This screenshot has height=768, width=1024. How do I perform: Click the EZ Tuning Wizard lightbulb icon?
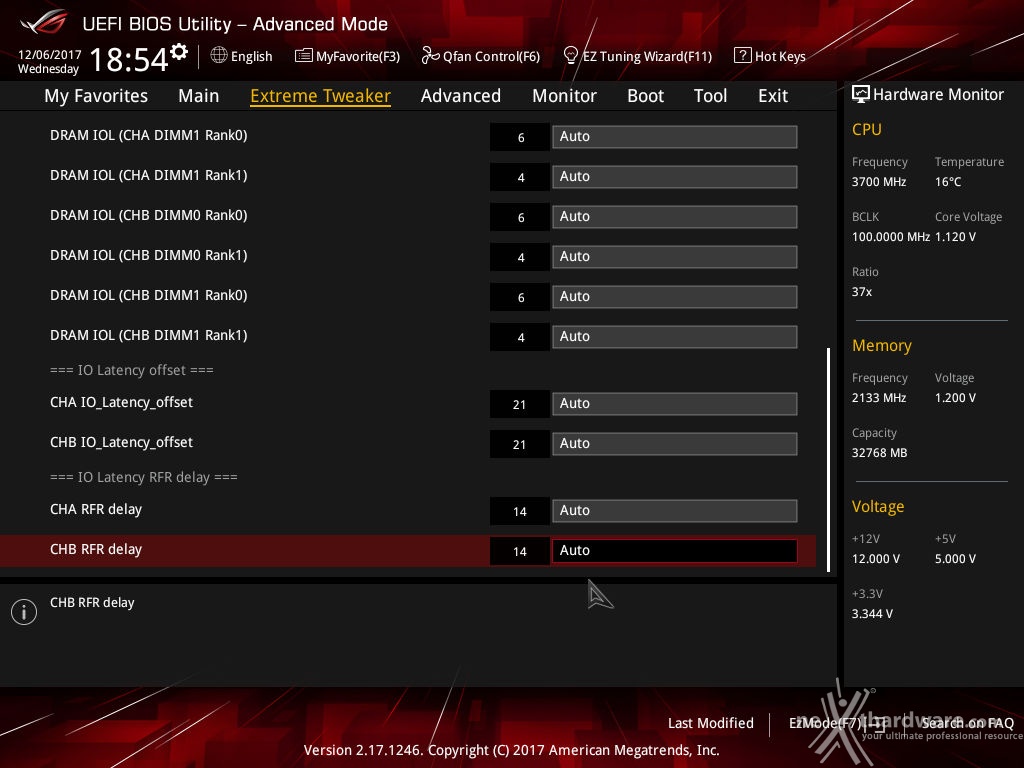(570, 56)
